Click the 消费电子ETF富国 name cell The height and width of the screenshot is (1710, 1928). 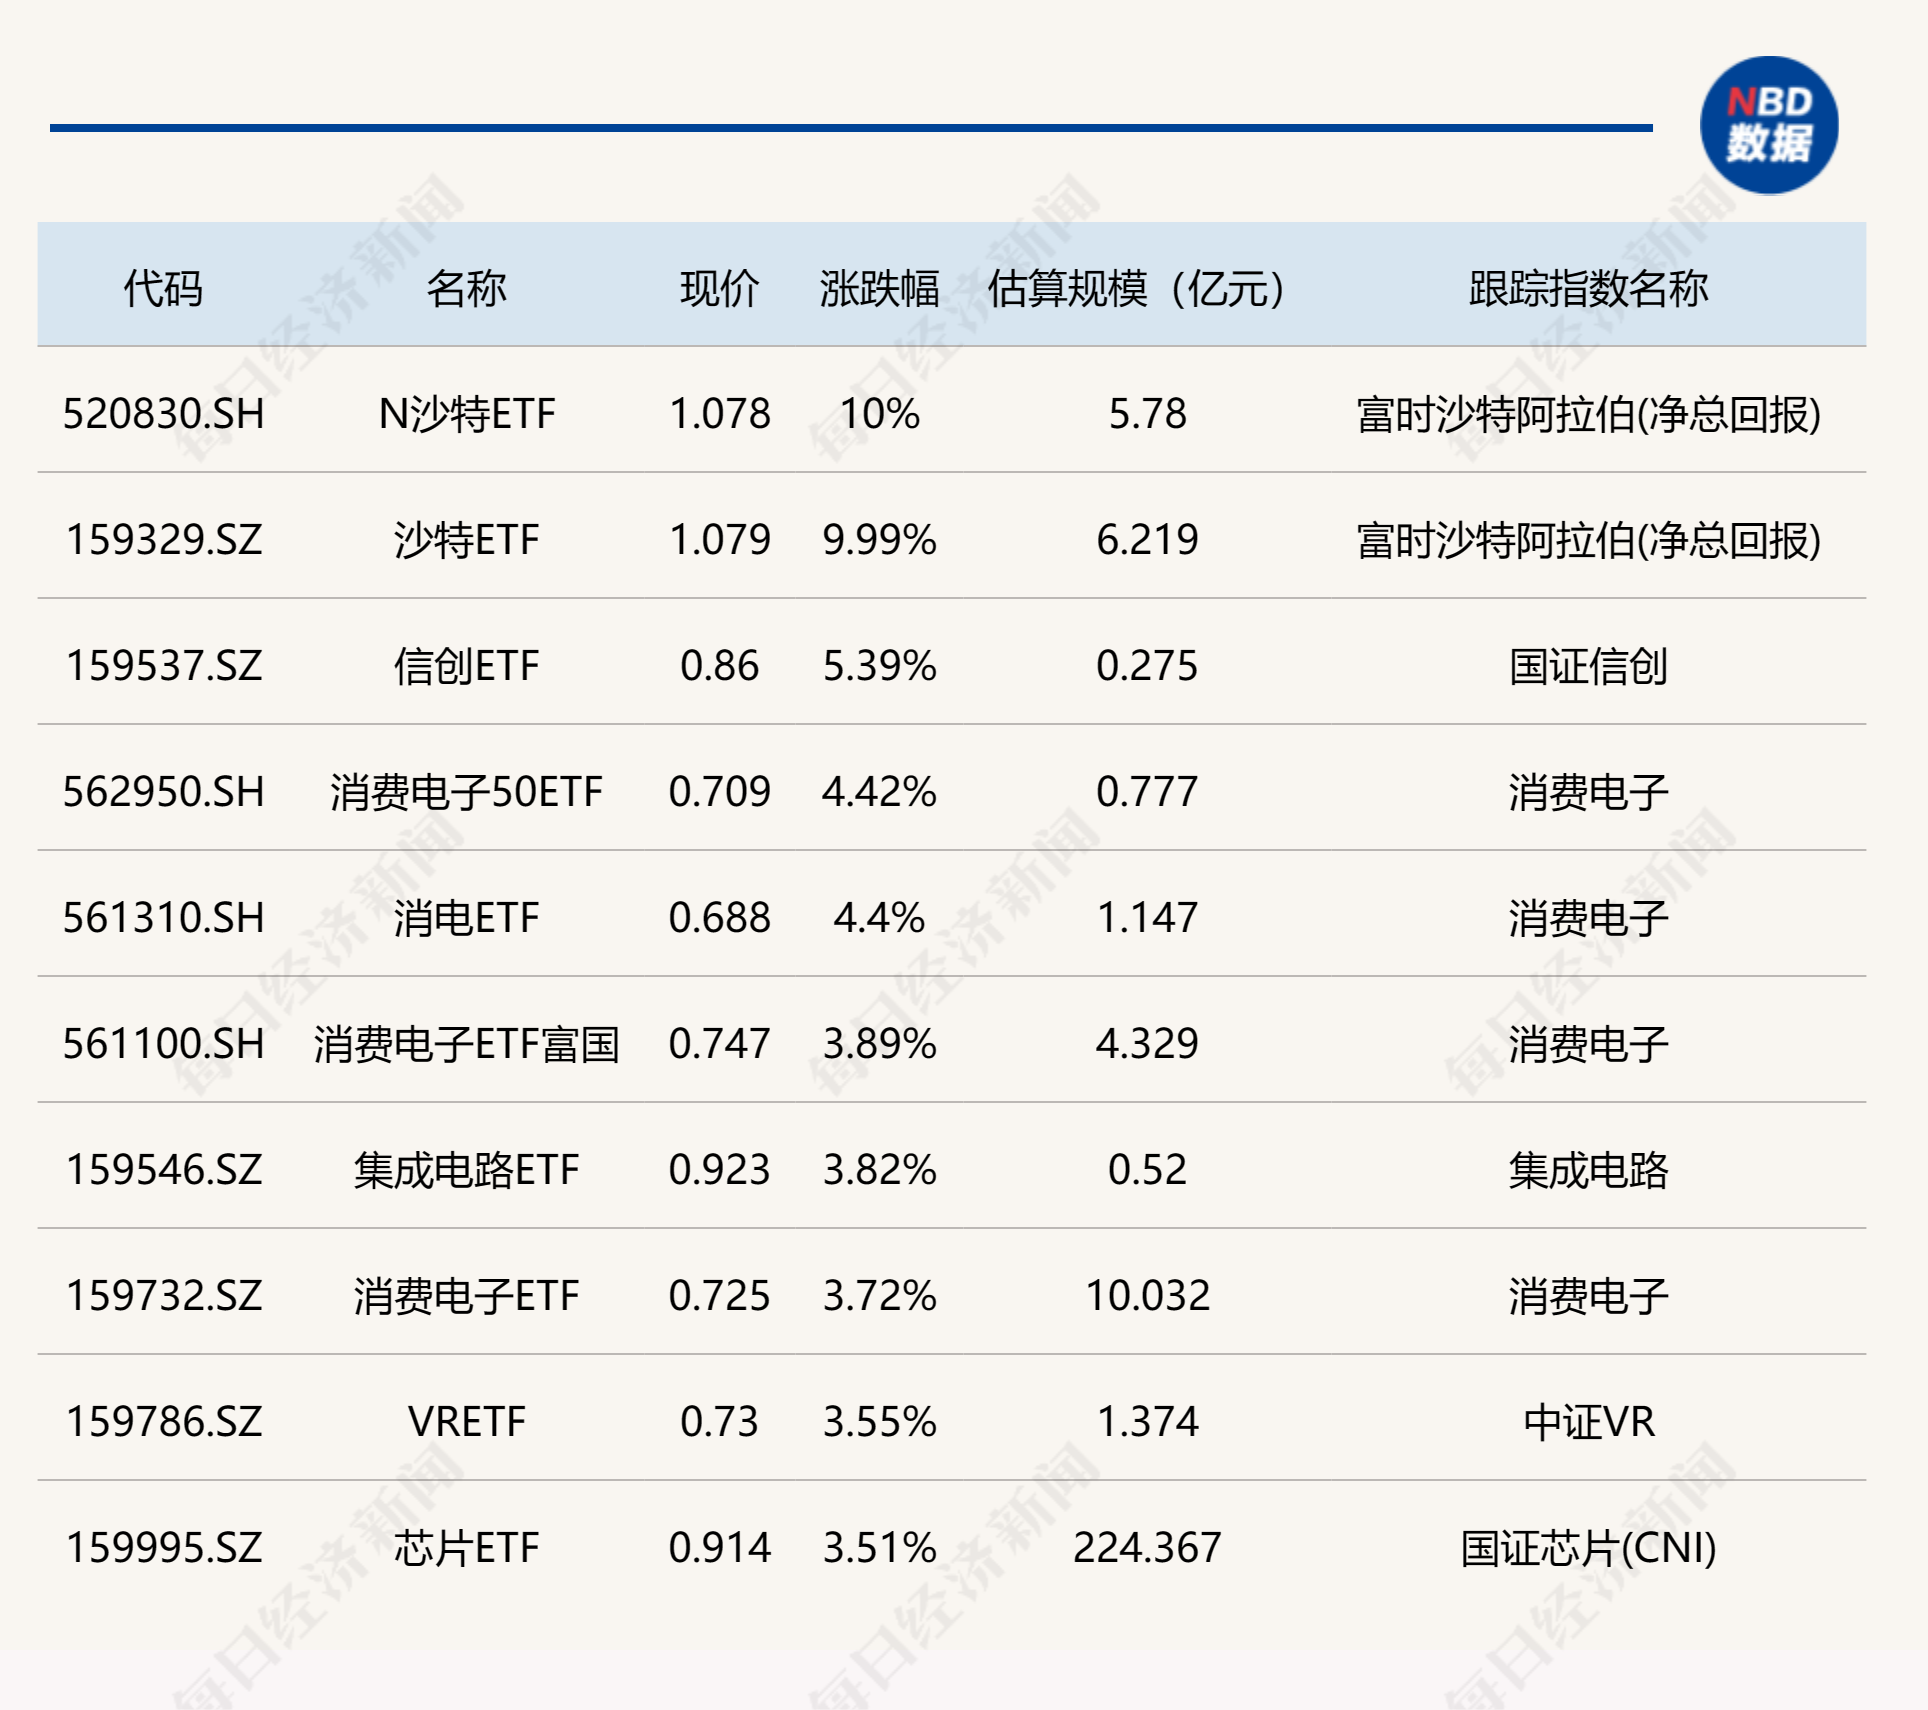click(x=466, y=1044)
